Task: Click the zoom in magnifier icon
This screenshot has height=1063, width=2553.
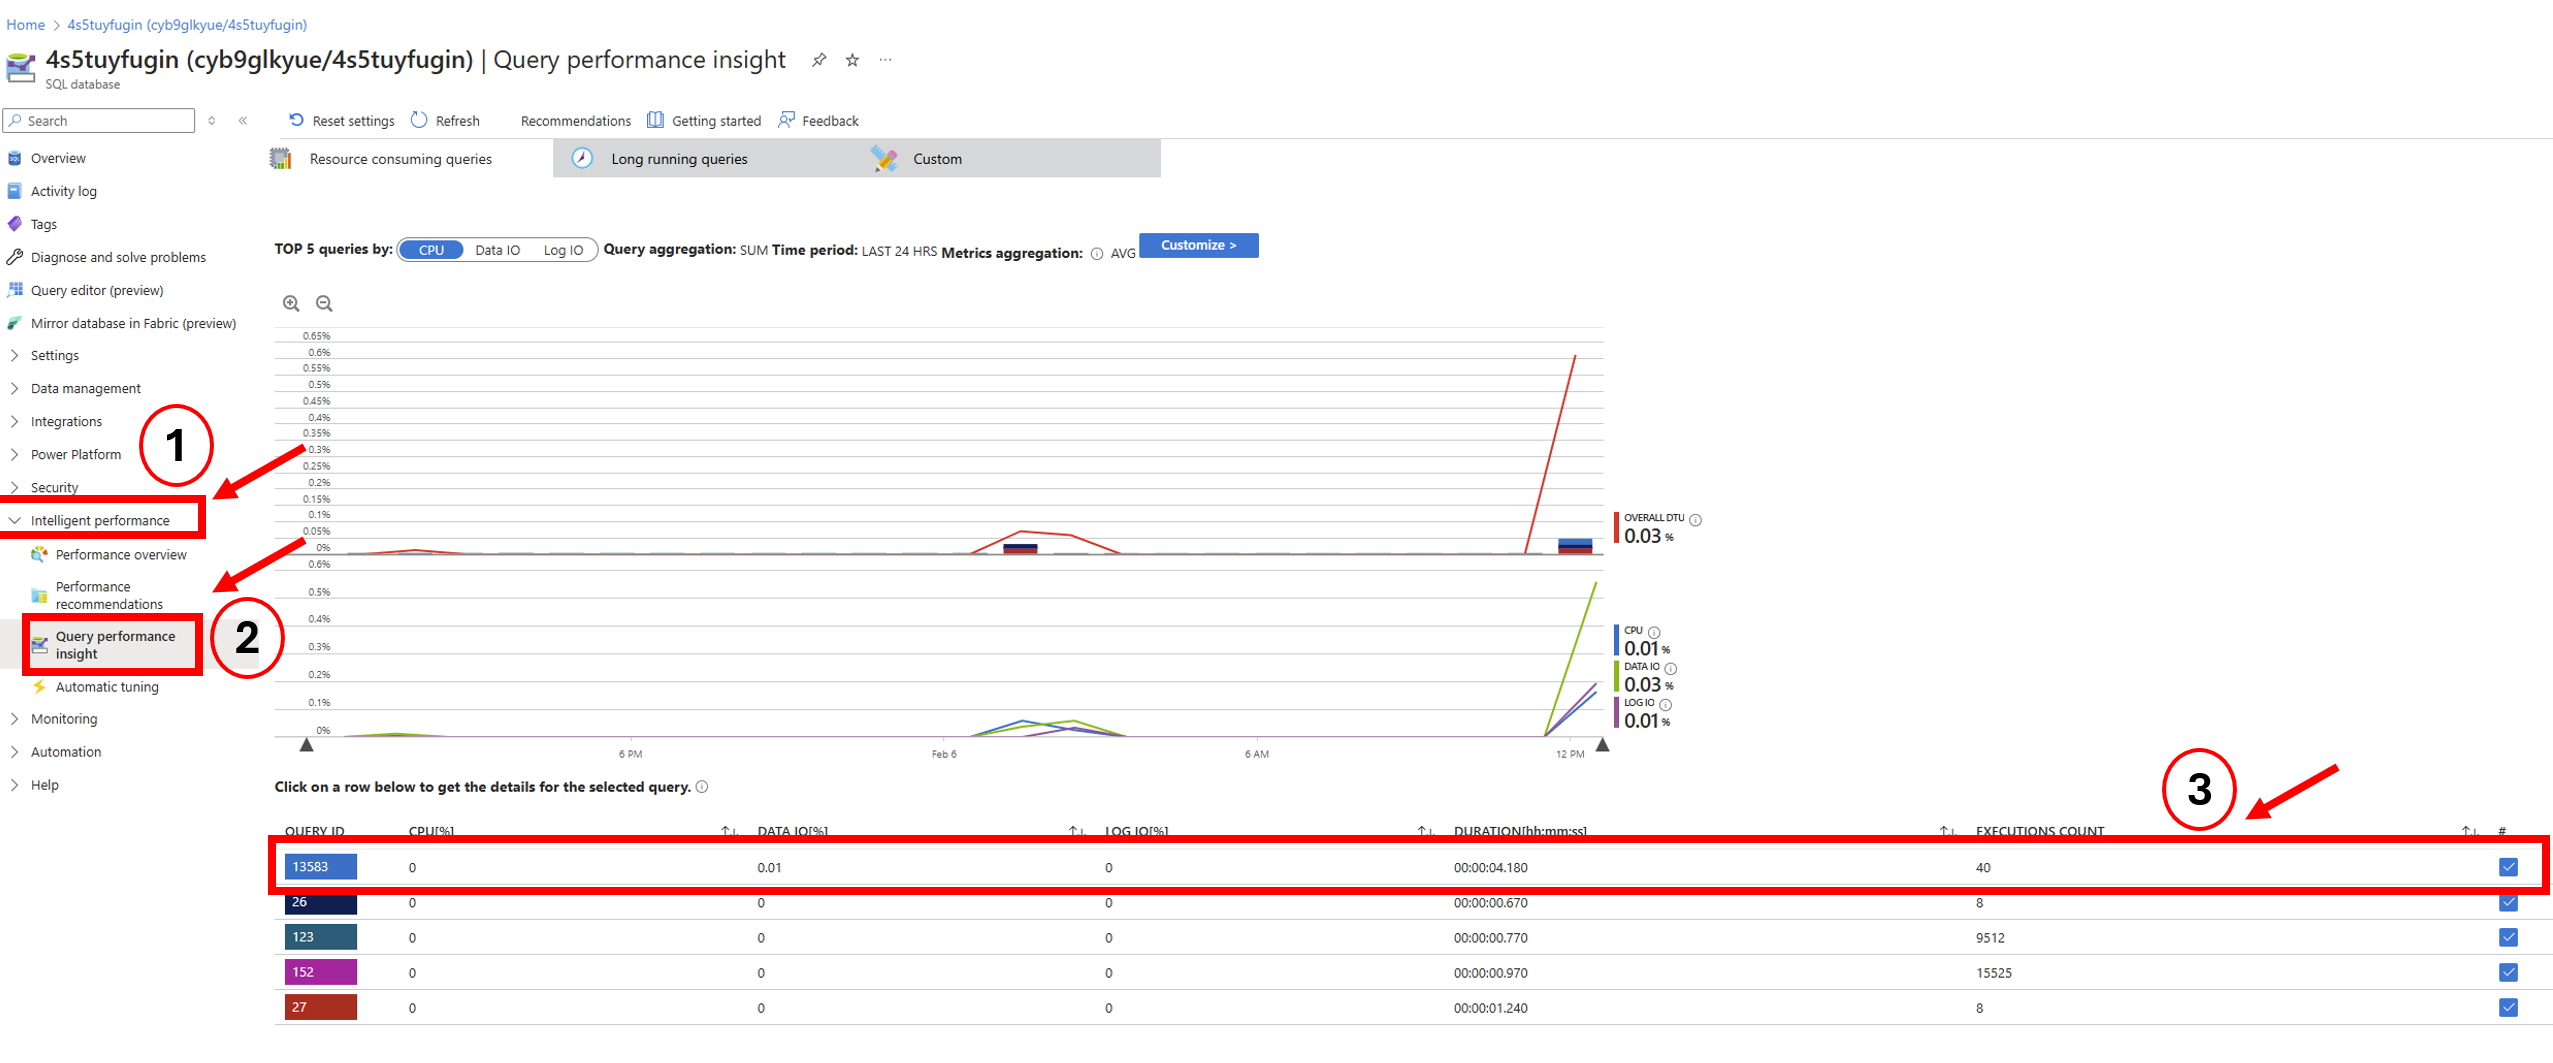Action: click(291, 303)
